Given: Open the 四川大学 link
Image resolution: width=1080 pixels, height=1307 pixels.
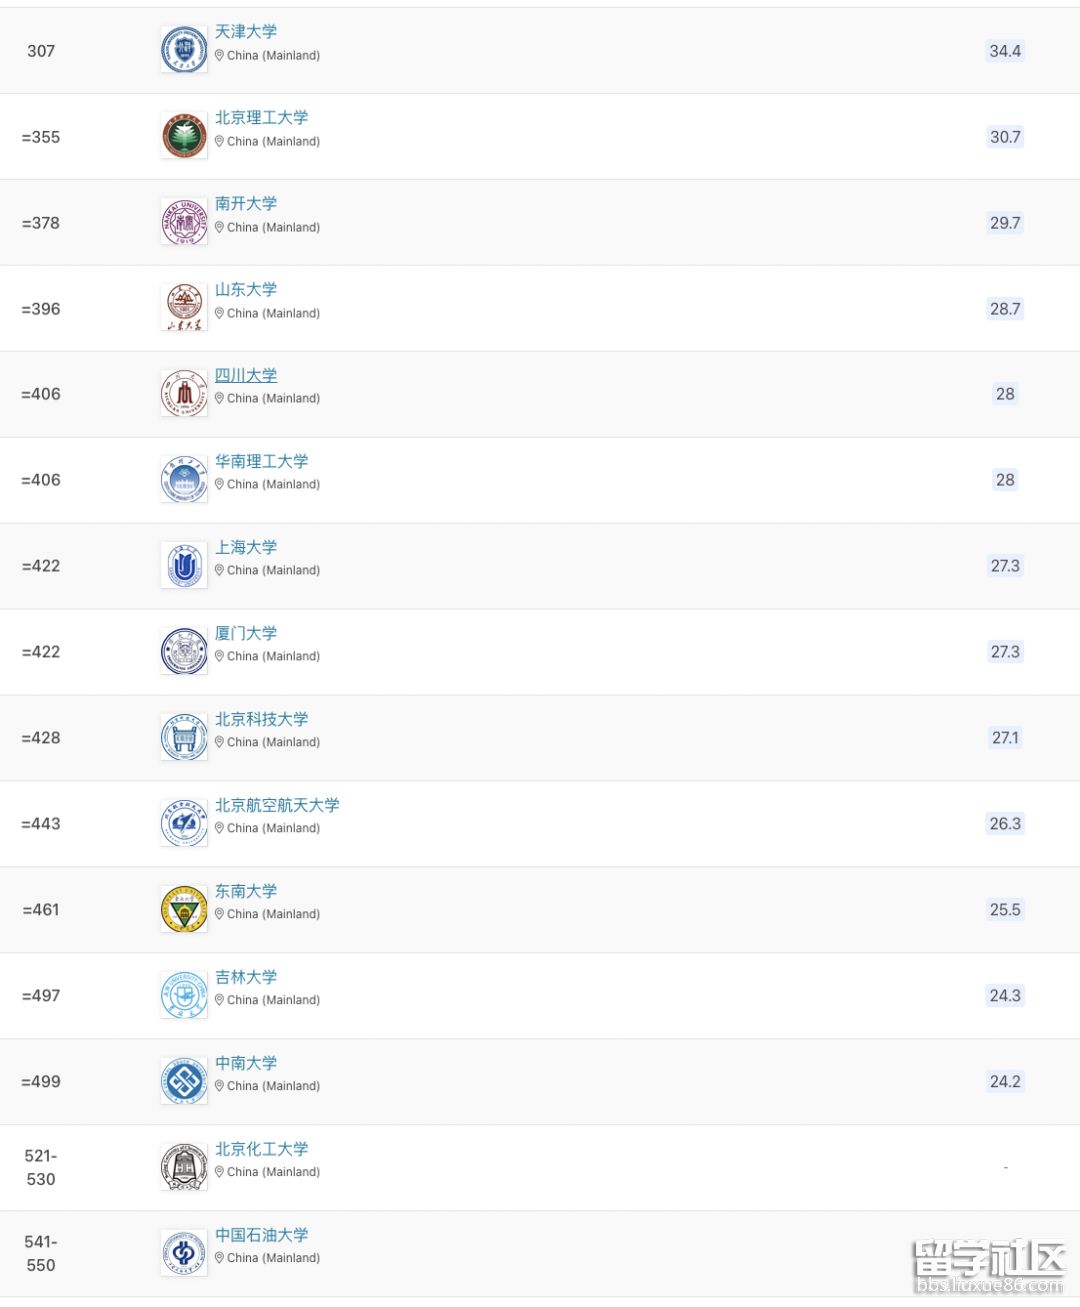Looking at the screenshot, I should 246,375.
